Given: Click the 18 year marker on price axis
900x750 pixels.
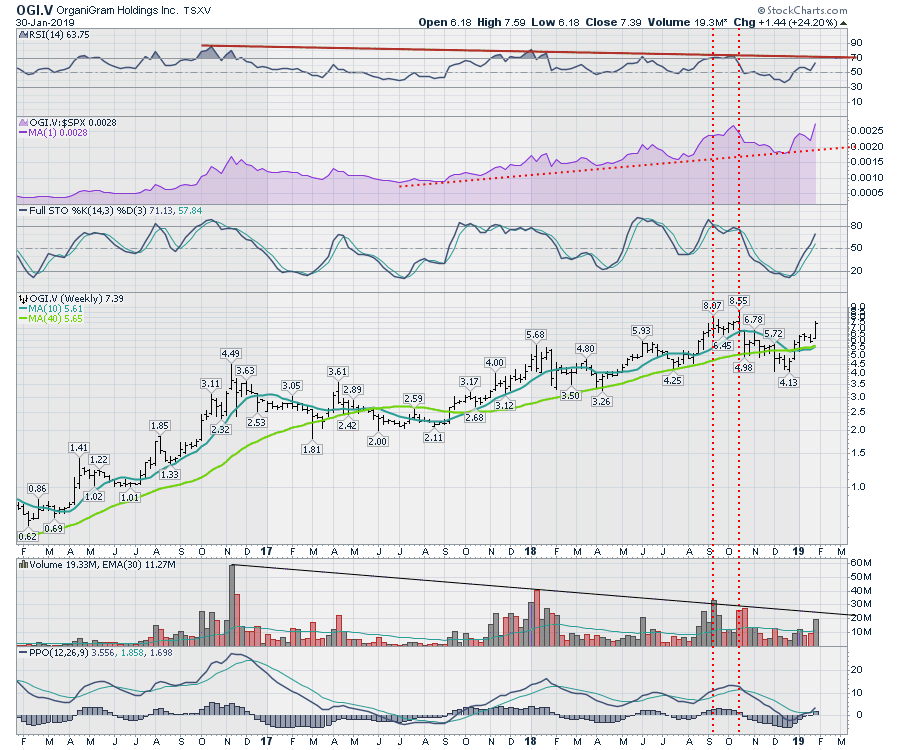Looking at the screenshot, I should pyautogui.click(x=530, y=551).
